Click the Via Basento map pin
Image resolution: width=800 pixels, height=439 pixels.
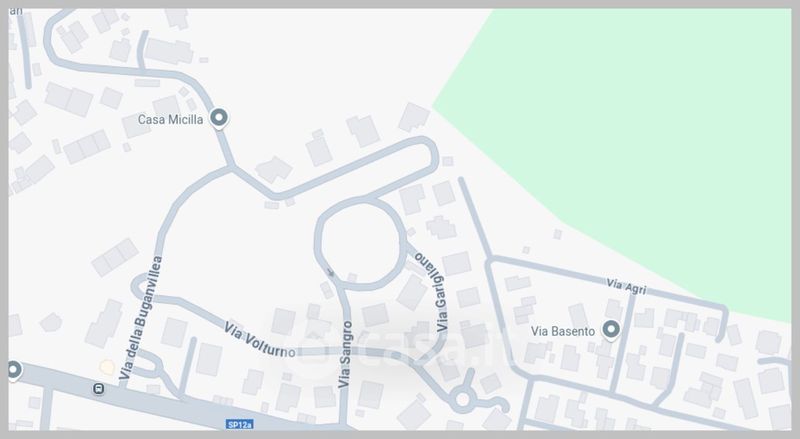[611, 330]
